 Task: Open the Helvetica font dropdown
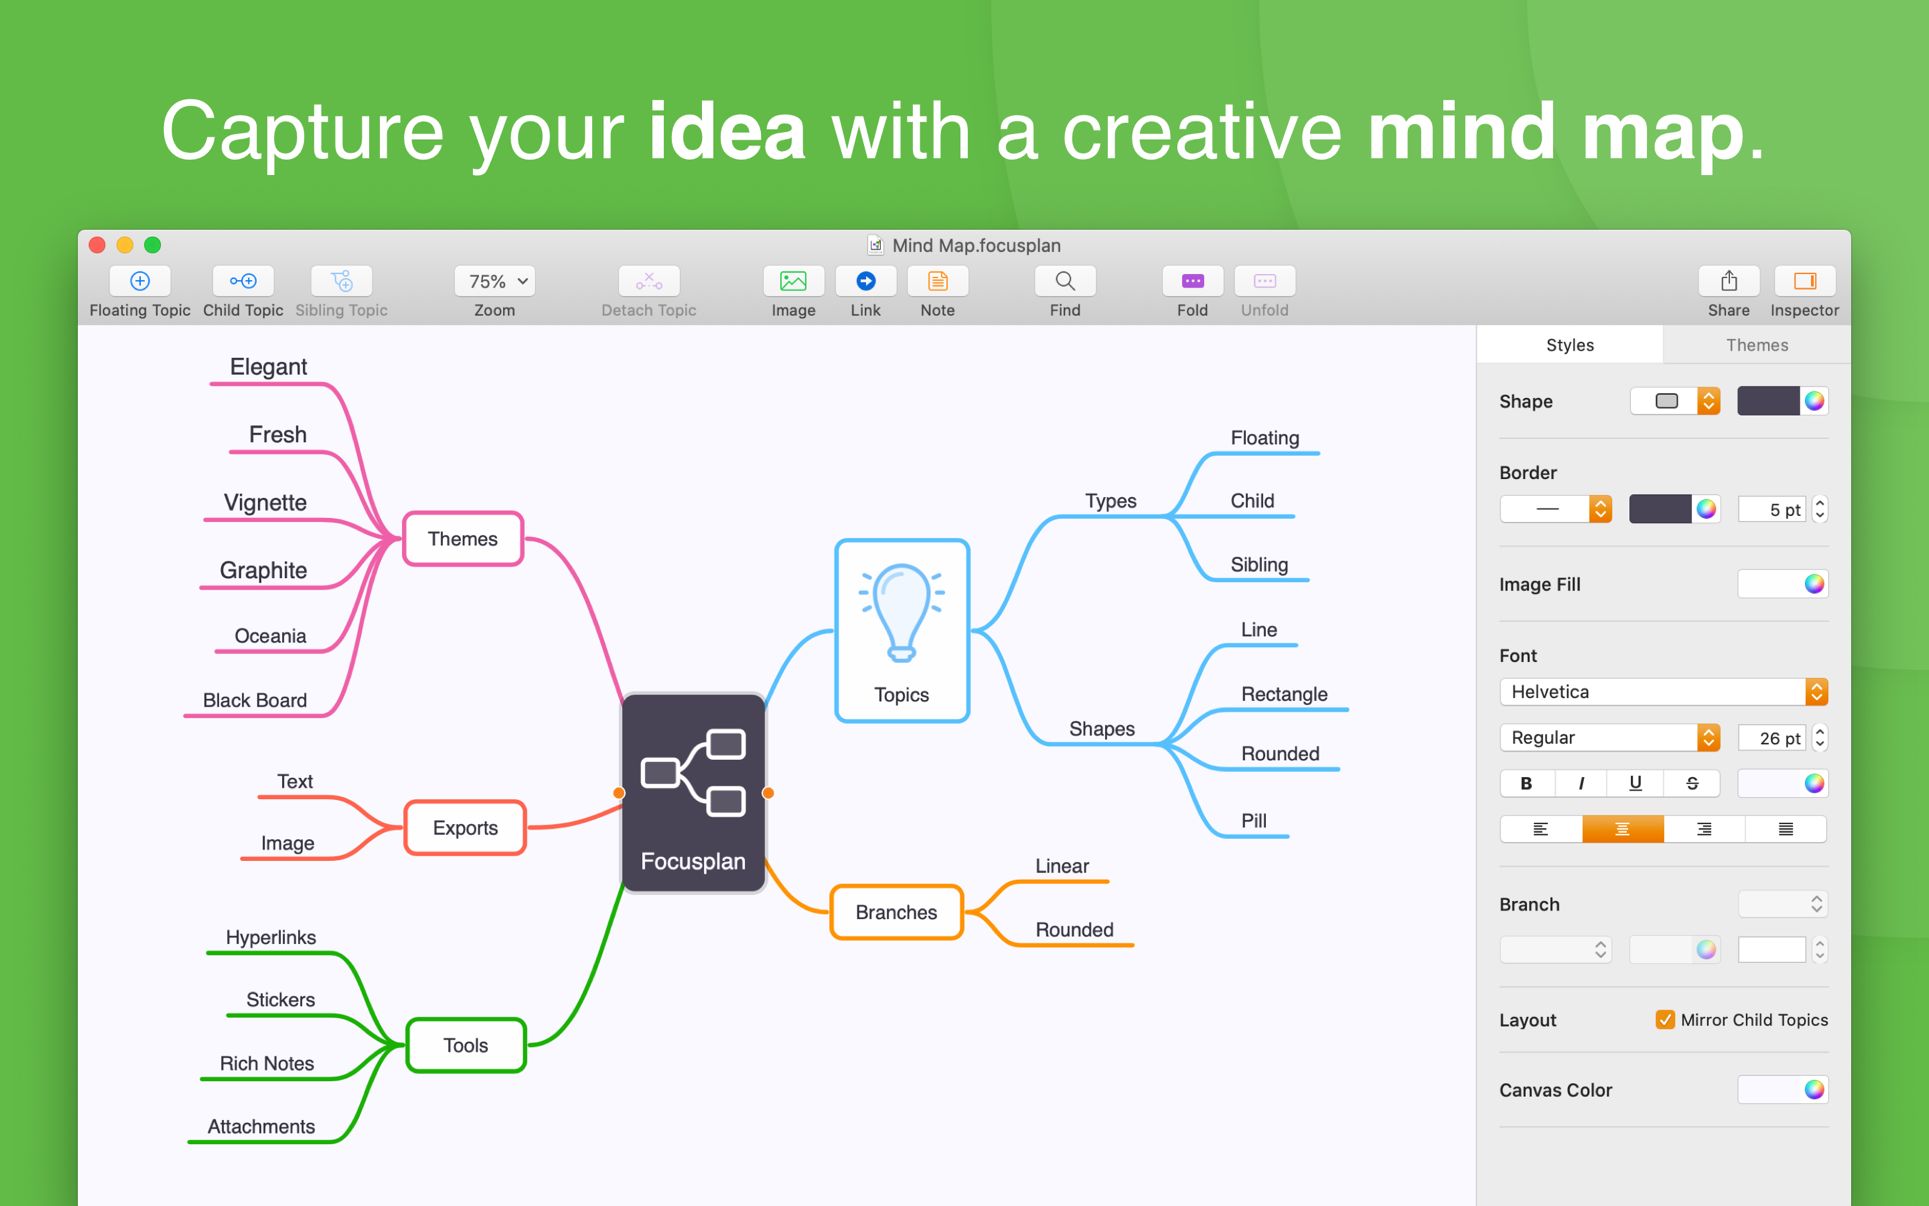(1662, 691)
